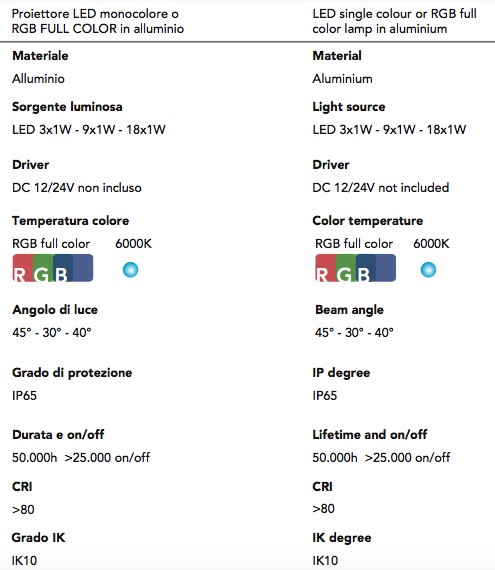Click the >80 value under Italian CRI
This screenshot has height=570, width=495.
pos(23,510)
